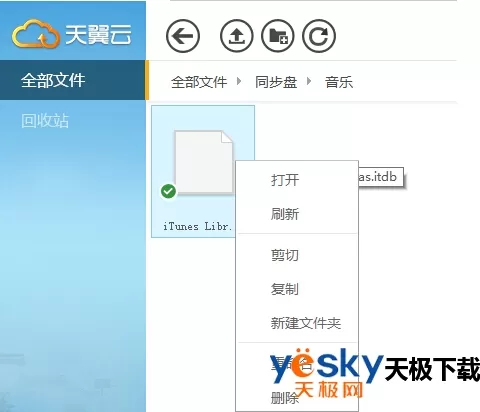Choose 复制 from the context menu
This screenshot has height=412, width=480.
(x=285, y=289)
